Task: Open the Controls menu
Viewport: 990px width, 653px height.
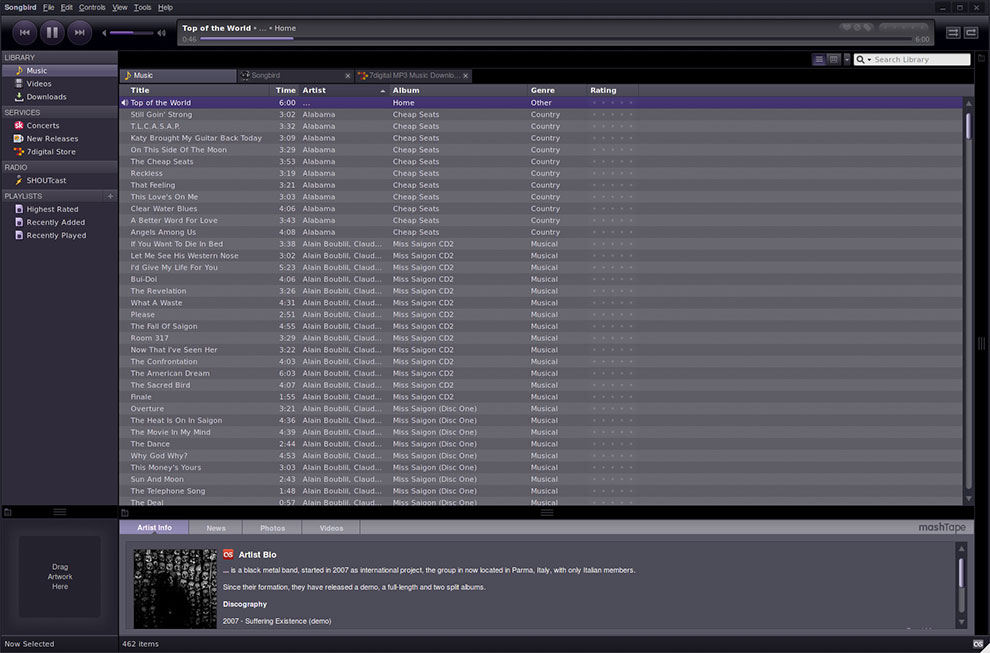Action: pos(92,8)
